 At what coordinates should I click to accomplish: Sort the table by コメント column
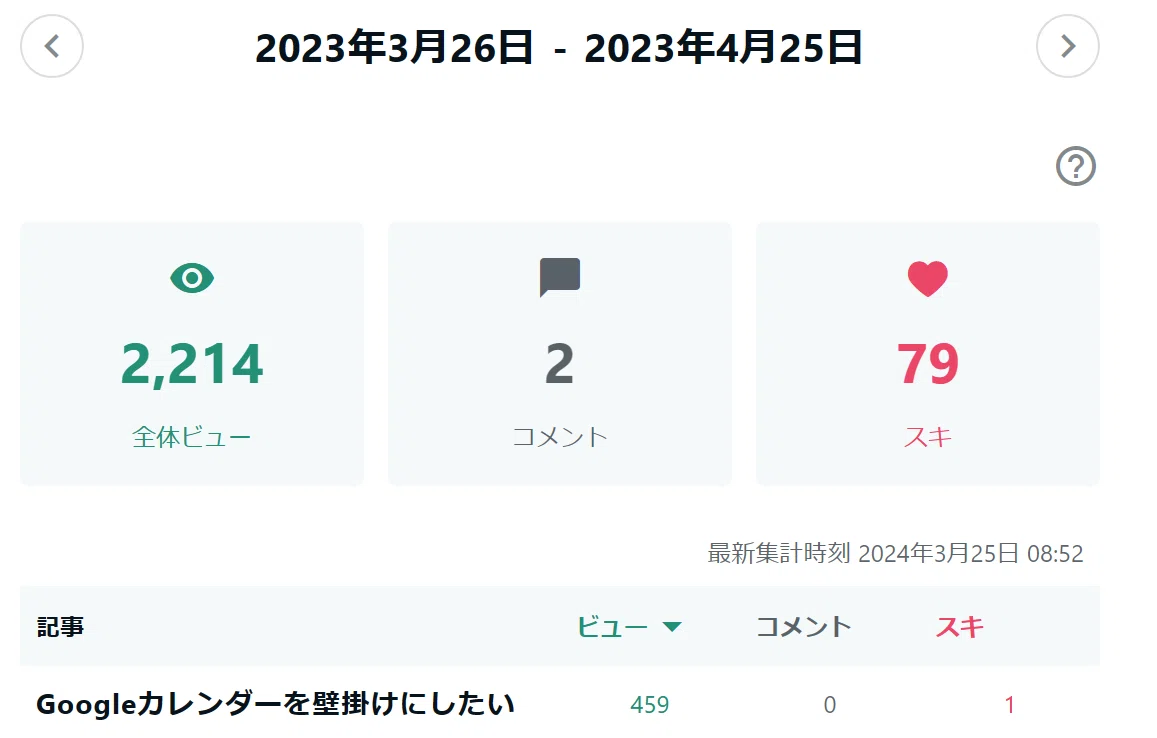point(804,627)
